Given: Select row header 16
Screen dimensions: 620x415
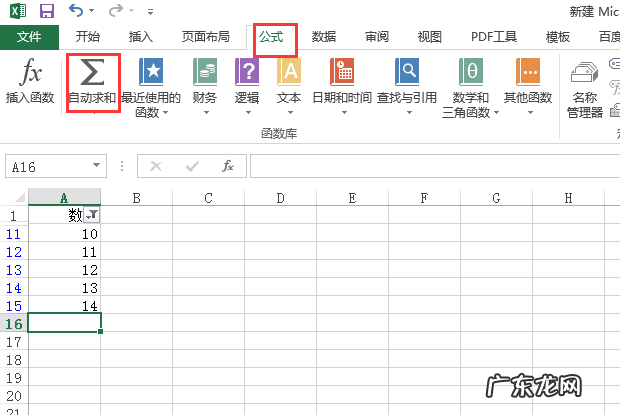Looking at the screenshot, I should coord(14,324).
